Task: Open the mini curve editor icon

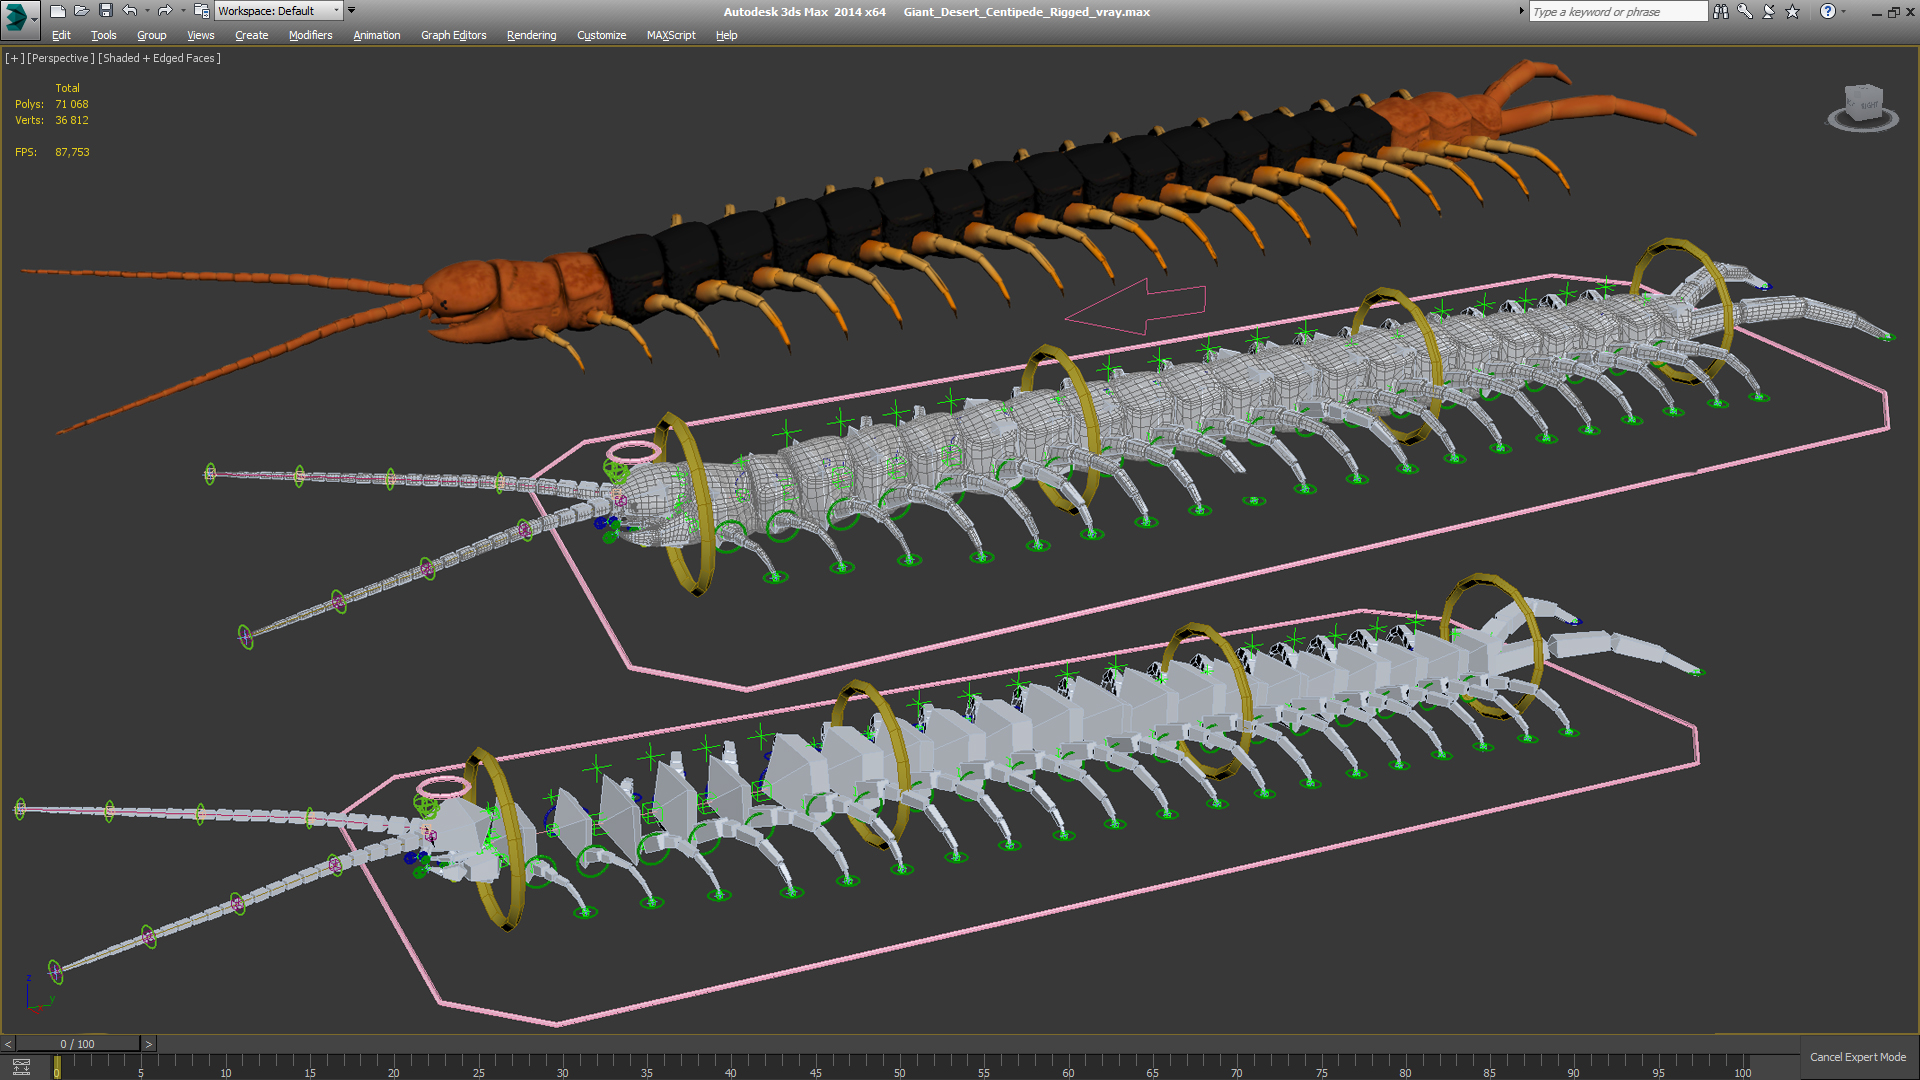Action: (21, 1067)
